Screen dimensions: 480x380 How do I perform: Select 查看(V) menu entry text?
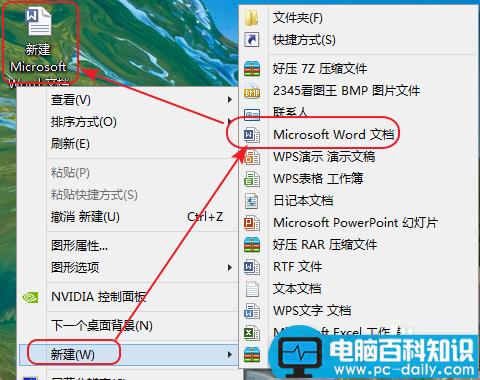[x=71, y=100]
